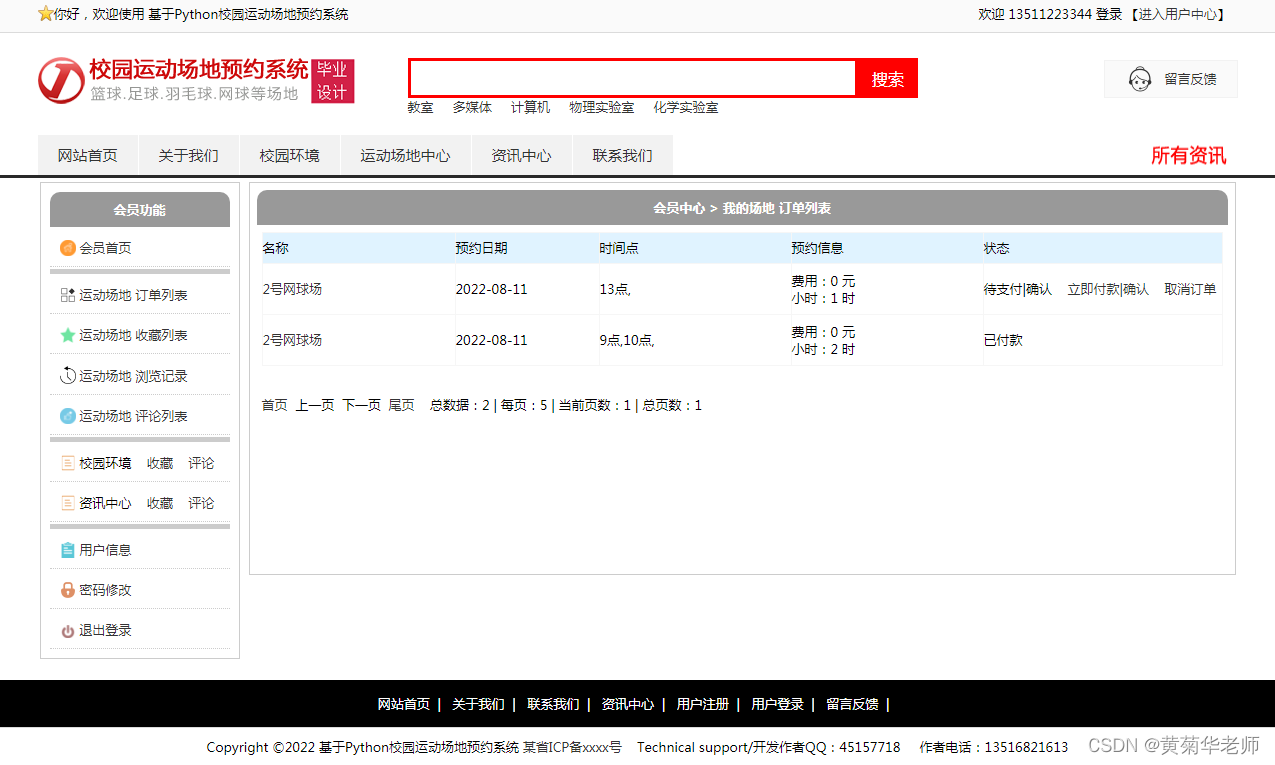
Task: Click 2号网球场 in the 9点,10点 row
Action: pyautogui.click(x=292, y=340)
